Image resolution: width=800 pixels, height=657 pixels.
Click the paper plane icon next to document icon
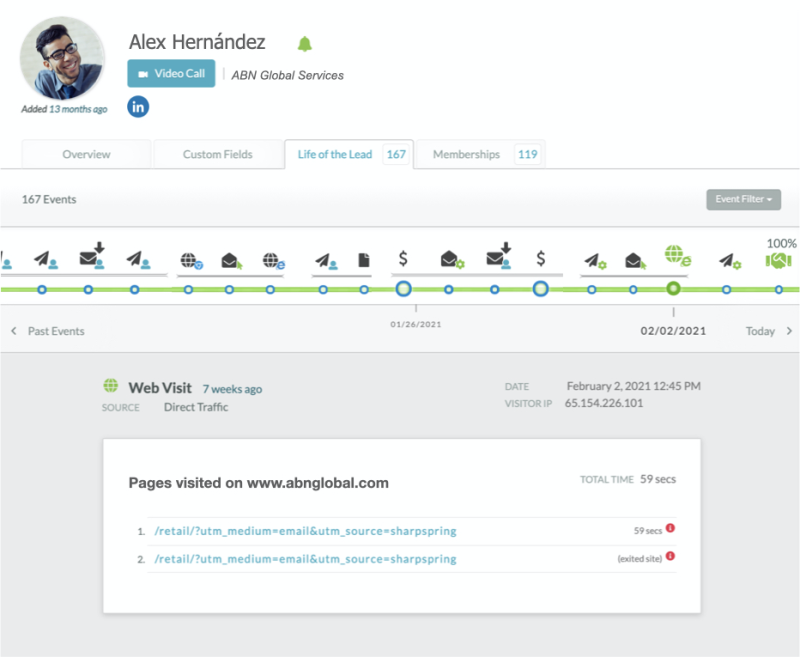click(326, 261)
